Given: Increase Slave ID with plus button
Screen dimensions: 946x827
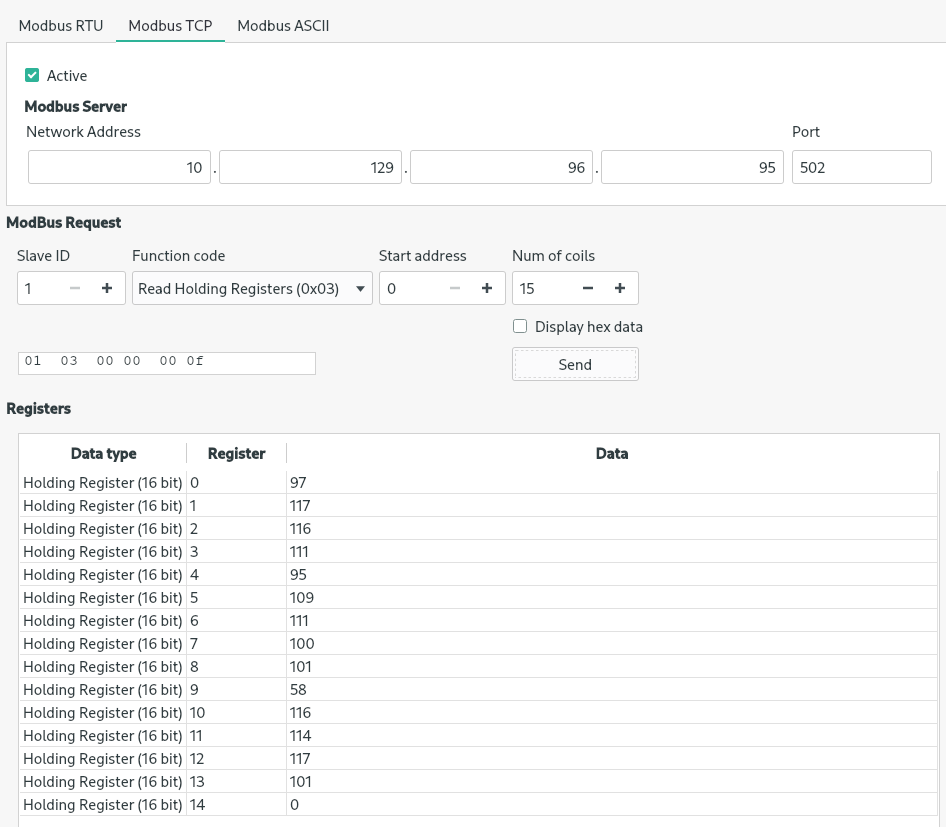Looking at the screenshot, I should (x=107, y=288).
